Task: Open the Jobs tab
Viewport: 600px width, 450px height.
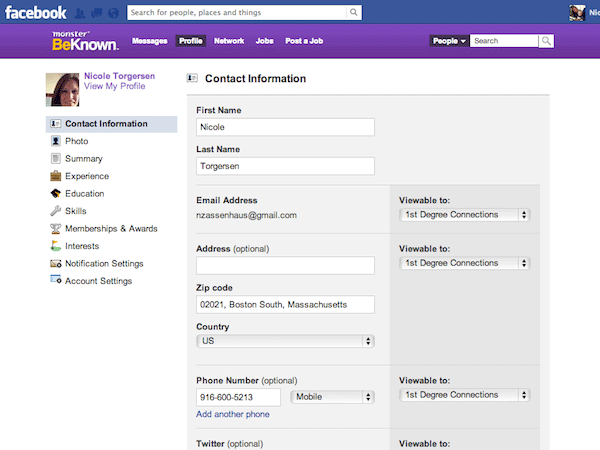Action: tap(264, 41)
